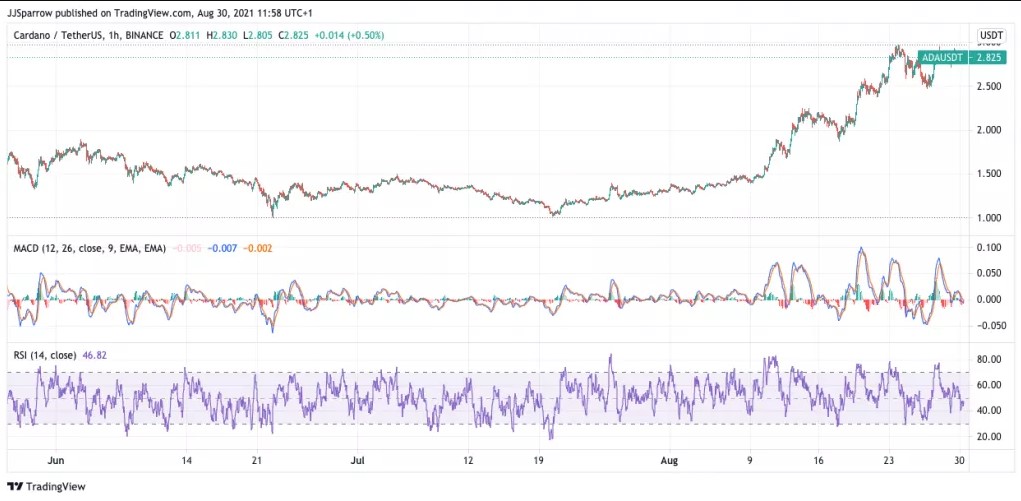
Task: Click the close price C2.825 value
Action: pyautogui.click(x=294, y=35)
